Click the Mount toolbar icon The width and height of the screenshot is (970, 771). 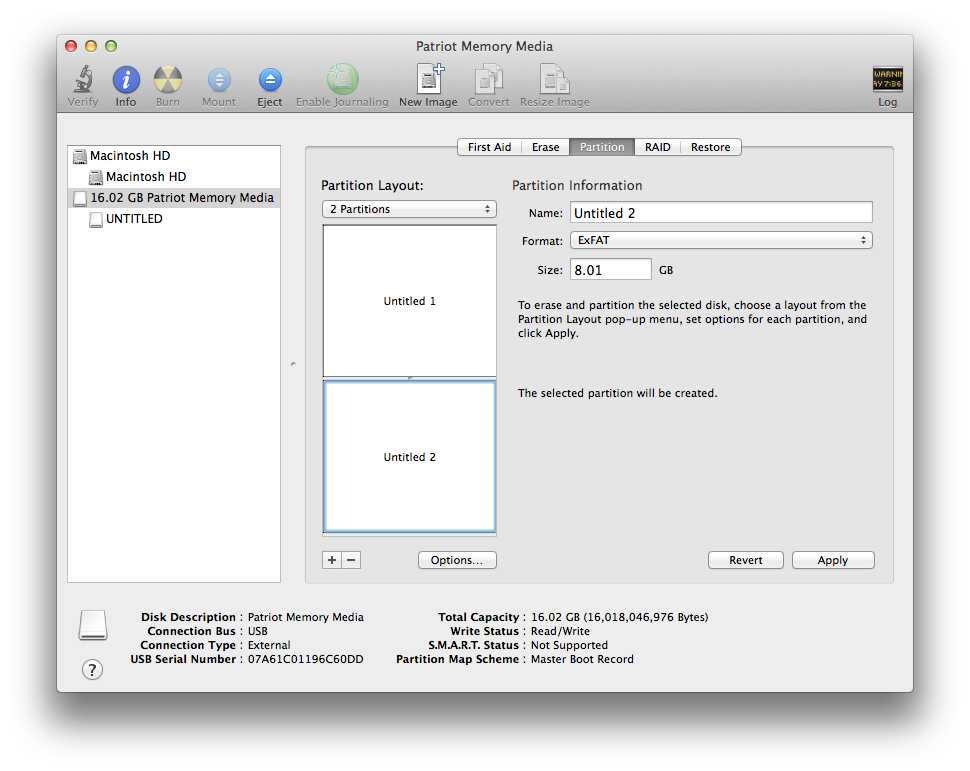pyautogui.click(x=219, y=80)
